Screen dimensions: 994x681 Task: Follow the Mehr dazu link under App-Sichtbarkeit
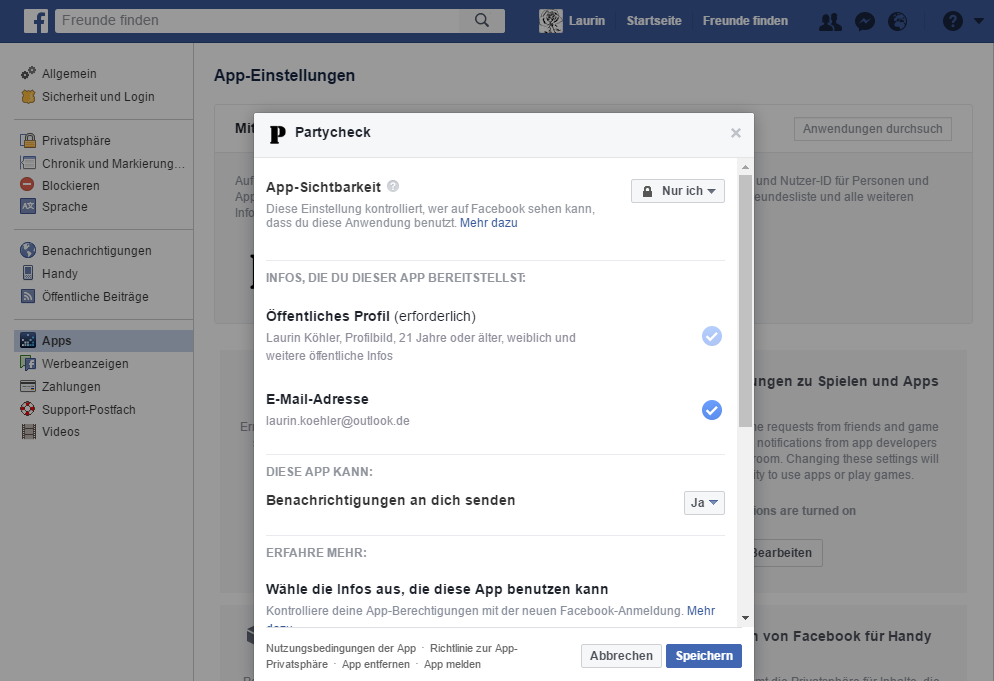488,223
